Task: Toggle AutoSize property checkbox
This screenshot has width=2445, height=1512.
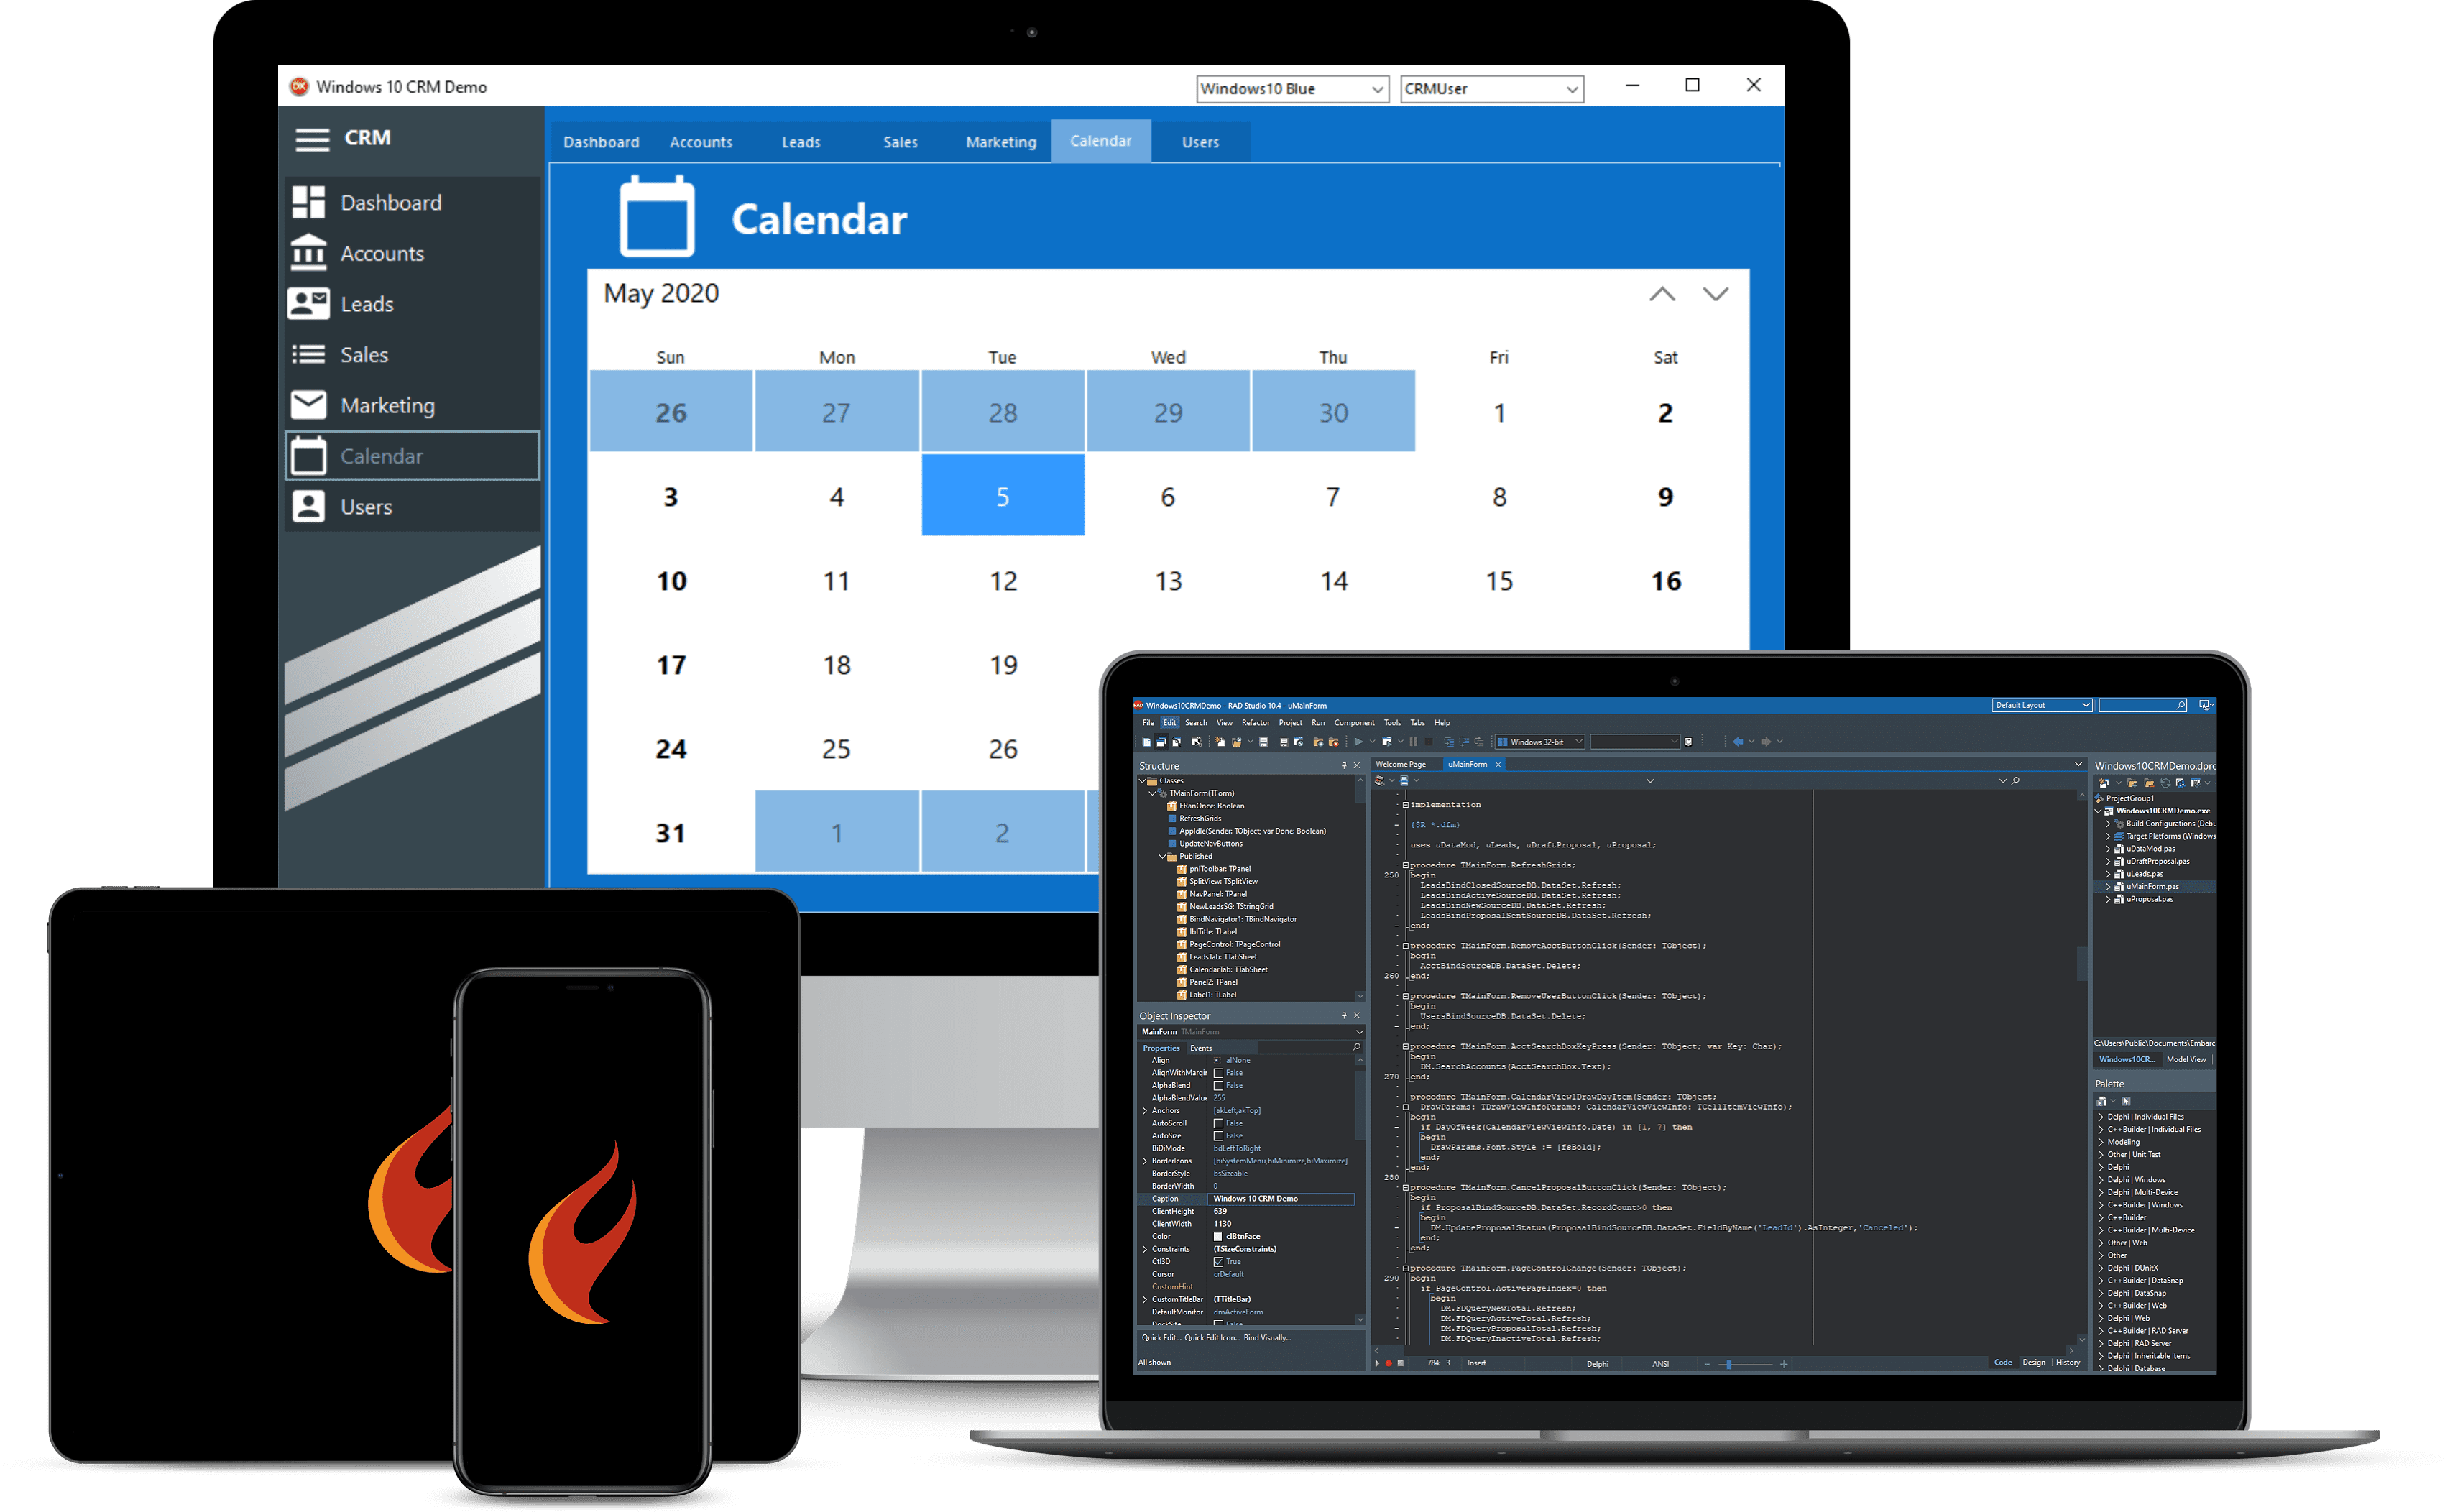Action: click(x=1217, y=1137)
